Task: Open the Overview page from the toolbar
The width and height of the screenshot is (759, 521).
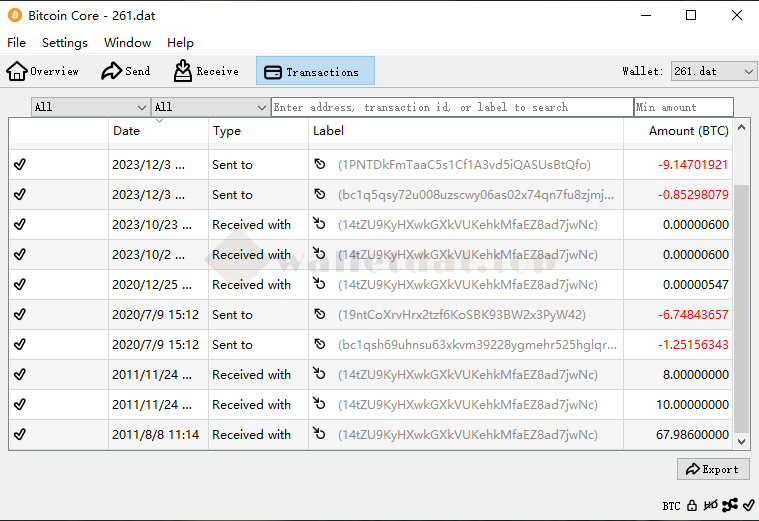Action: pyautogui.click(x=43, y=71)
